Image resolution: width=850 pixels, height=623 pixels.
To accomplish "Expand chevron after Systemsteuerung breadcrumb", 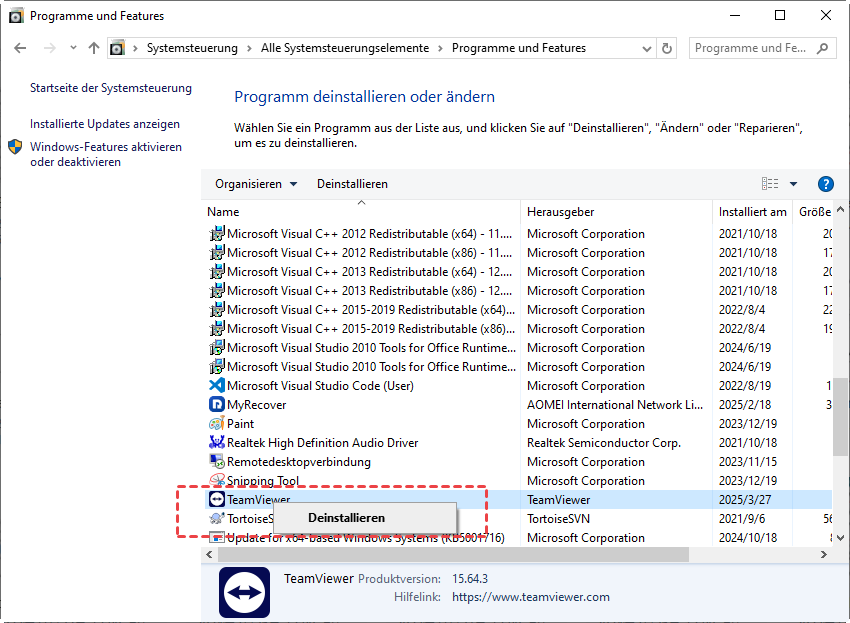I will pyautogui.click(x=249, y=48).
